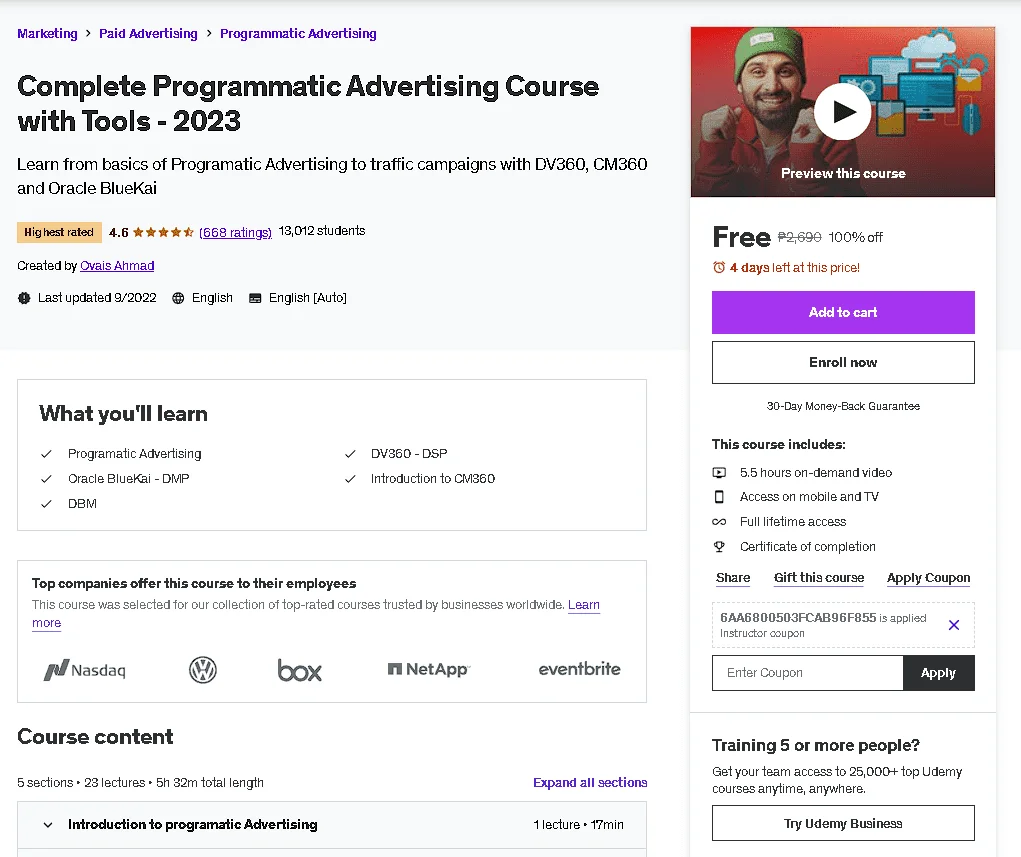The height and width of the screenshot is (857, 1021).
Task: Apply the entered coupon
Action: click(938, 673)
